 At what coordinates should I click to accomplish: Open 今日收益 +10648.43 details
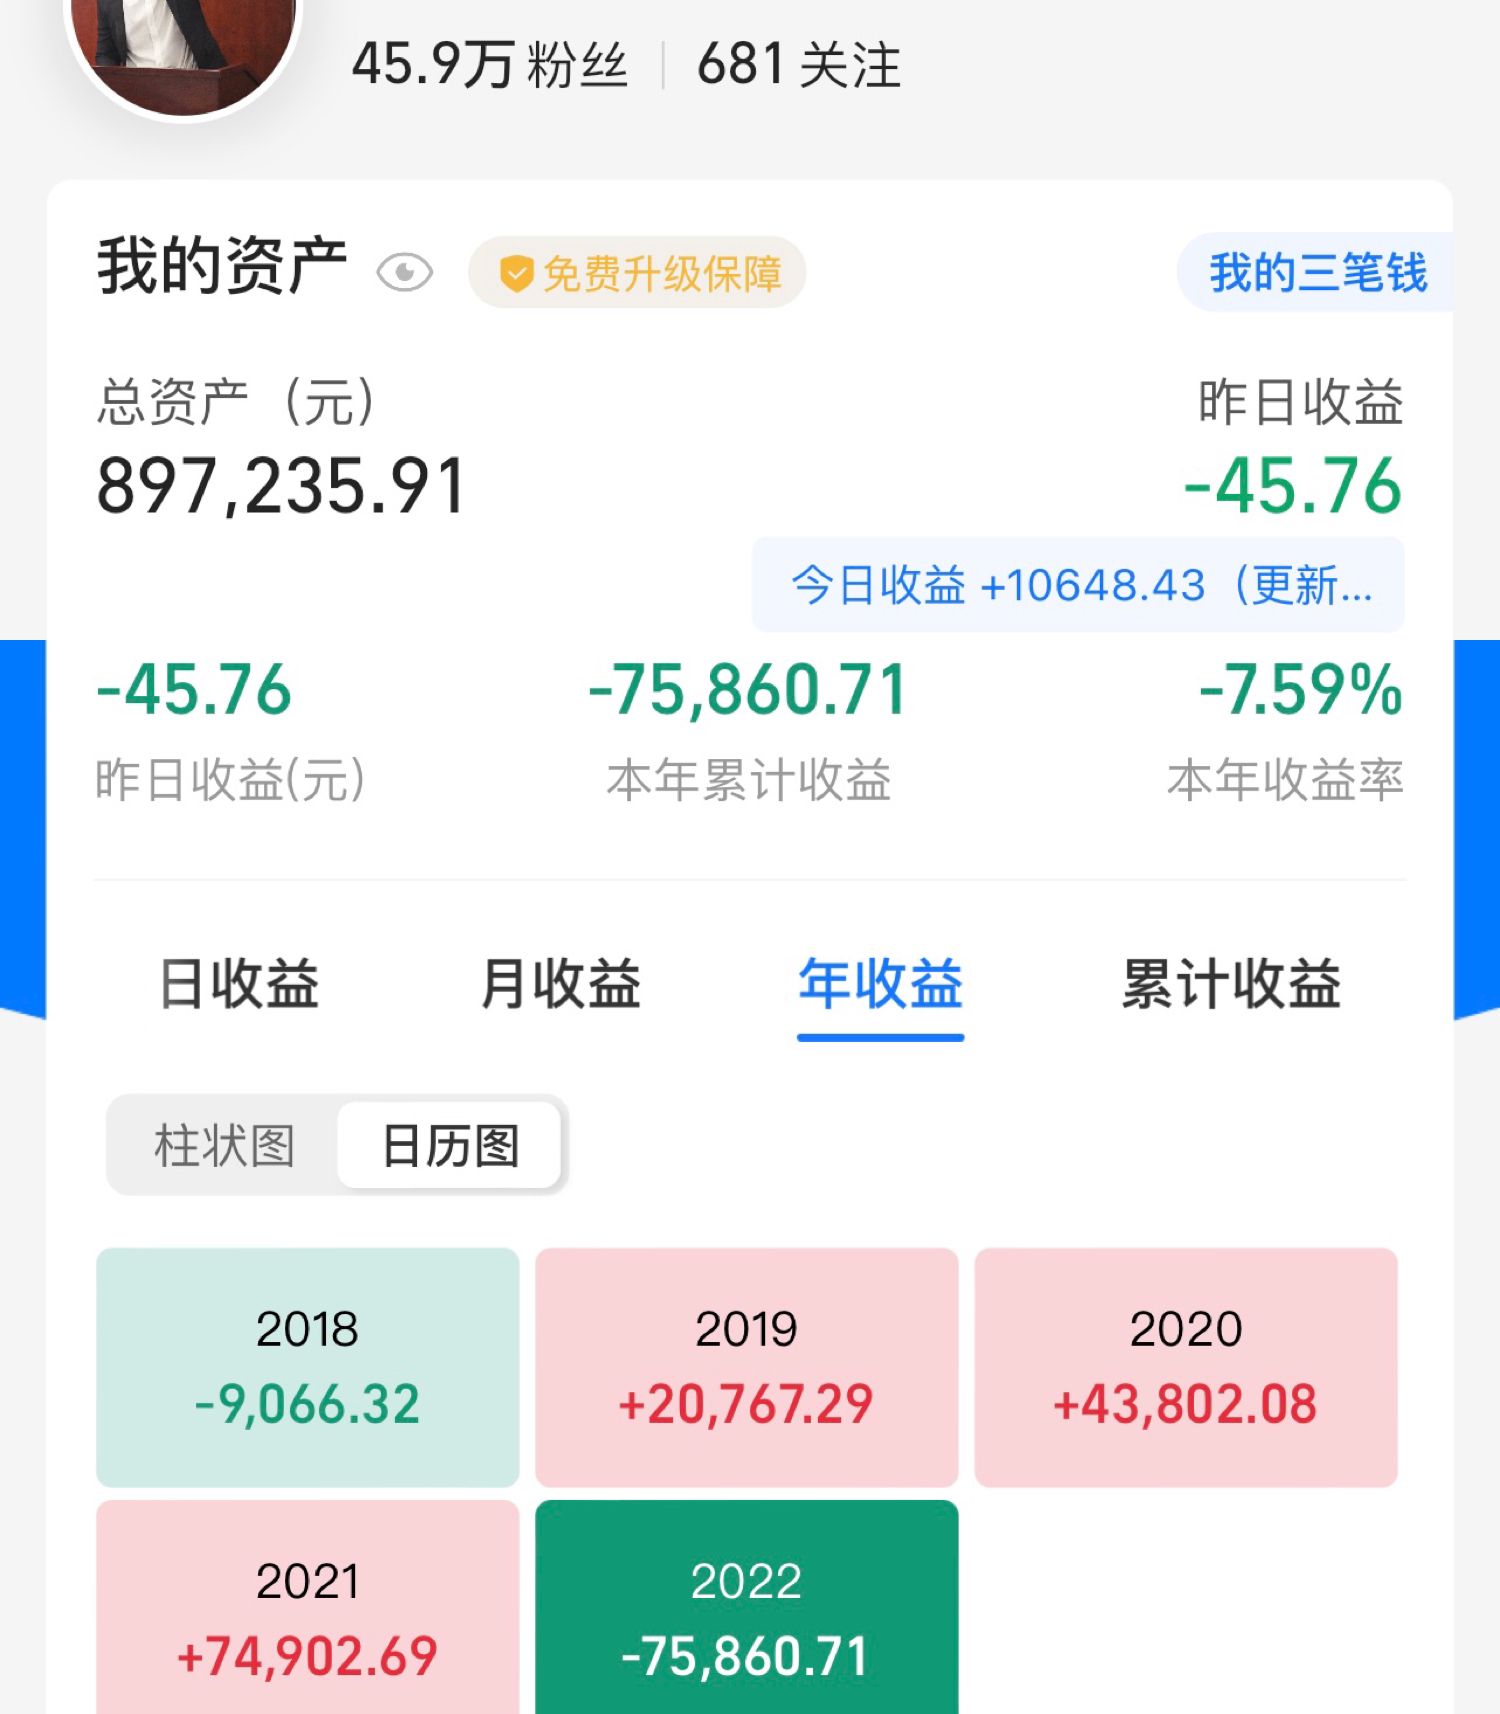[x=1078, y=585]
